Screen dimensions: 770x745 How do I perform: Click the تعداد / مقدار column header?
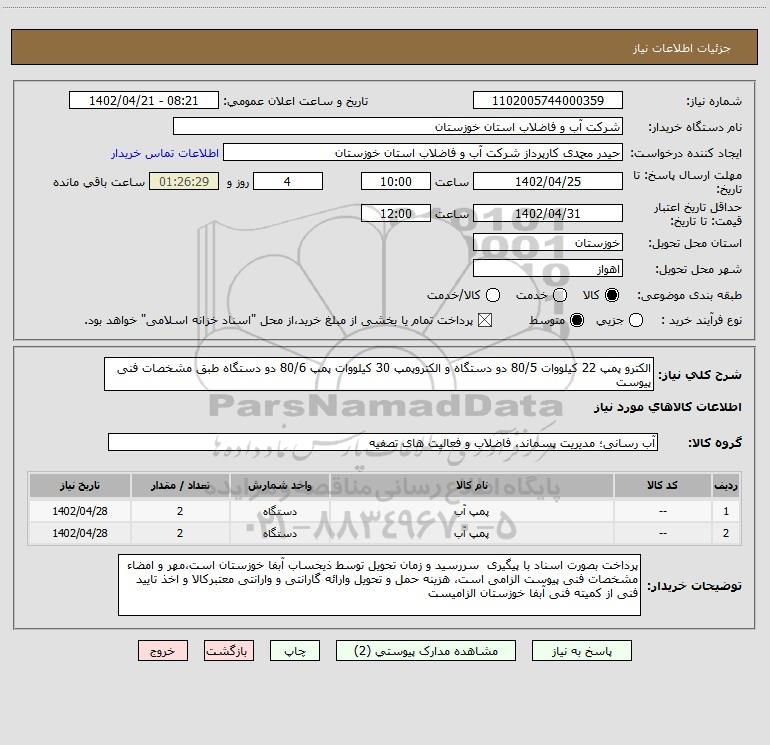click(180, 485)
